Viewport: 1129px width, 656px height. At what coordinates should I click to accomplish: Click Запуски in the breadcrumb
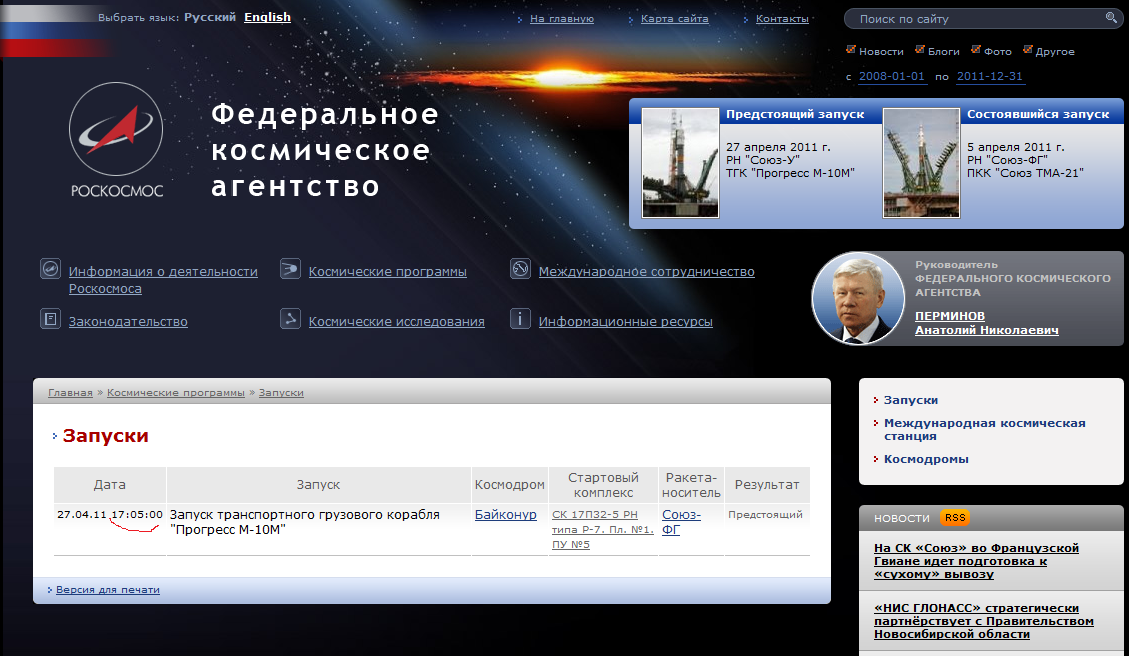tap(281, 392)
